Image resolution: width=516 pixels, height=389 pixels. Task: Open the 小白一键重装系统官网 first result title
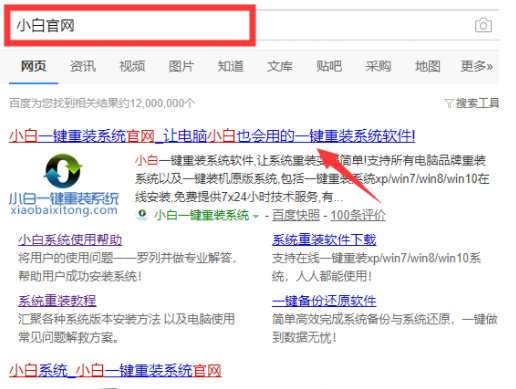(212, 136)
